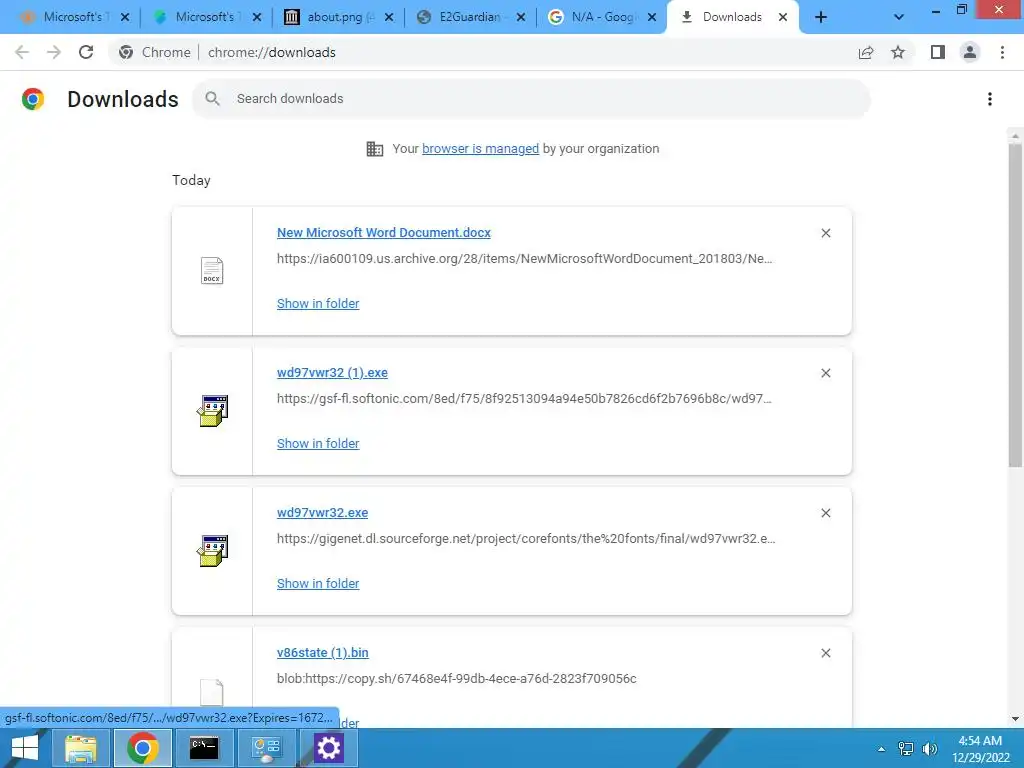Open wd97vwr32 (1).exe link

[332, 372]
